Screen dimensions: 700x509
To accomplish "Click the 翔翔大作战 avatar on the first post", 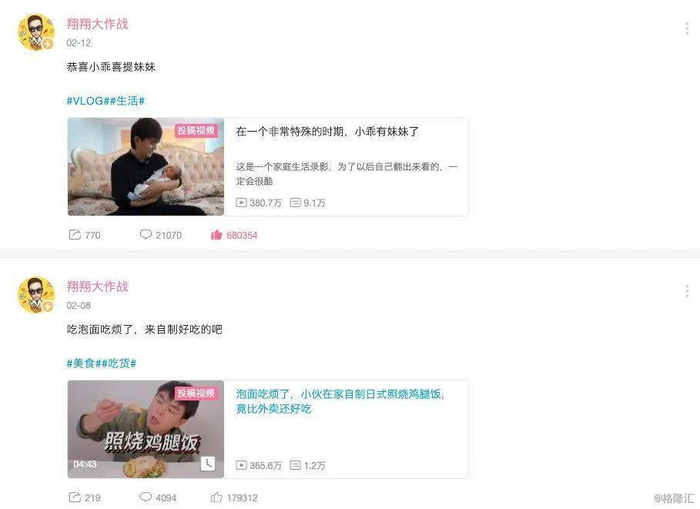I will pos(36,32).
